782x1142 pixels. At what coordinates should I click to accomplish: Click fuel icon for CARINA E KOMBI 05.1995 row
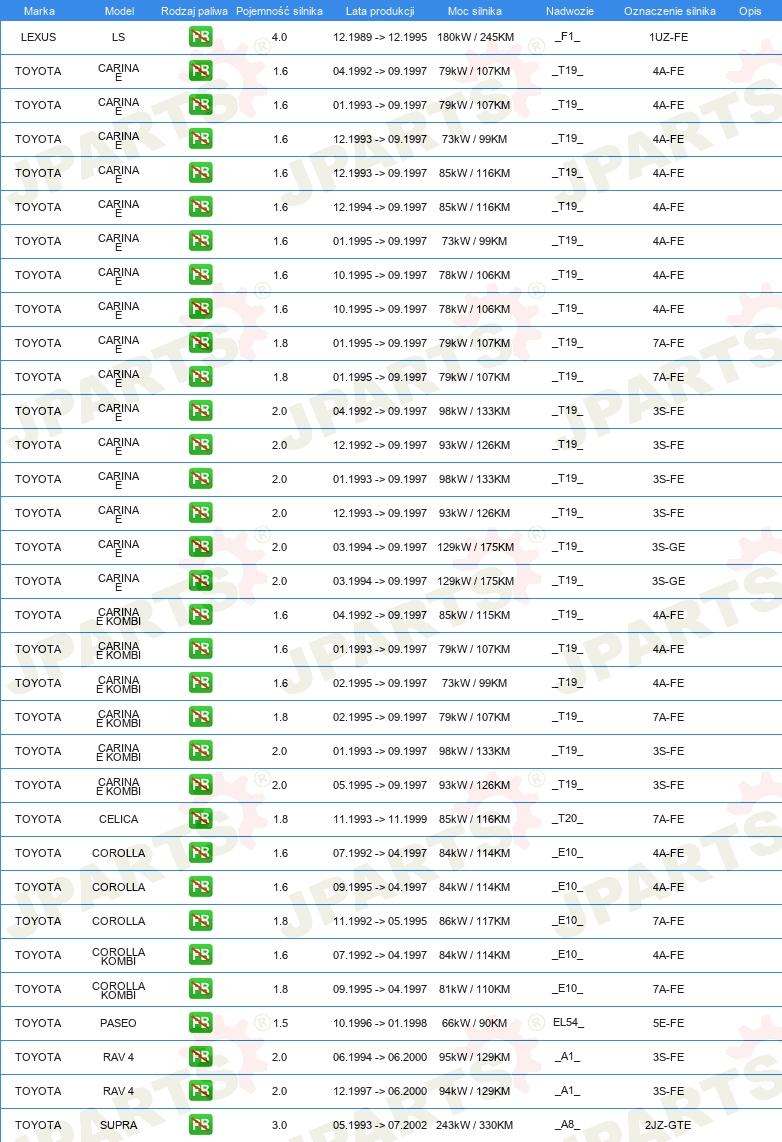click(x=200, y=784)
